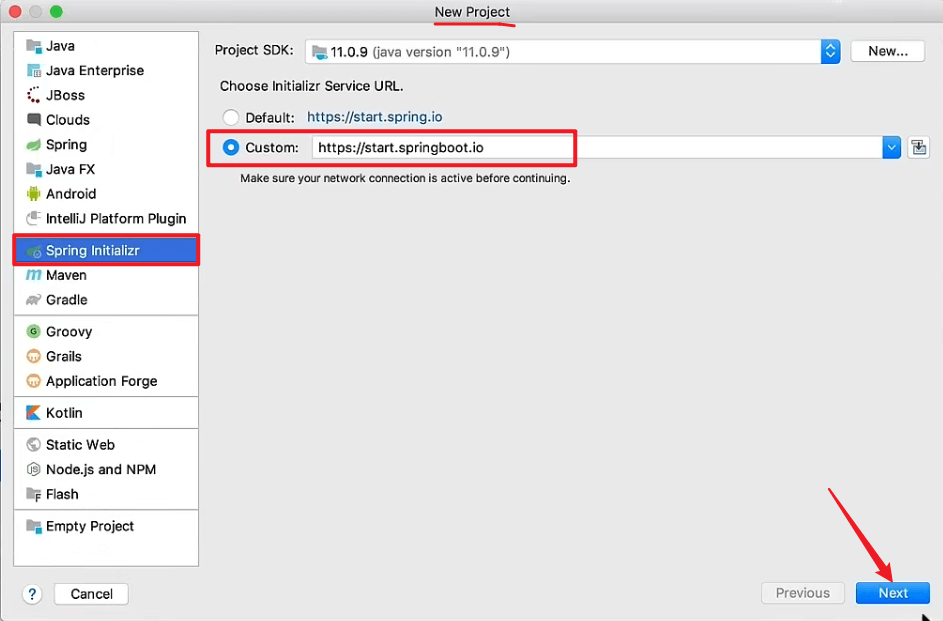
Task: Click New... SDK button
Action: [x=888, y=51]
